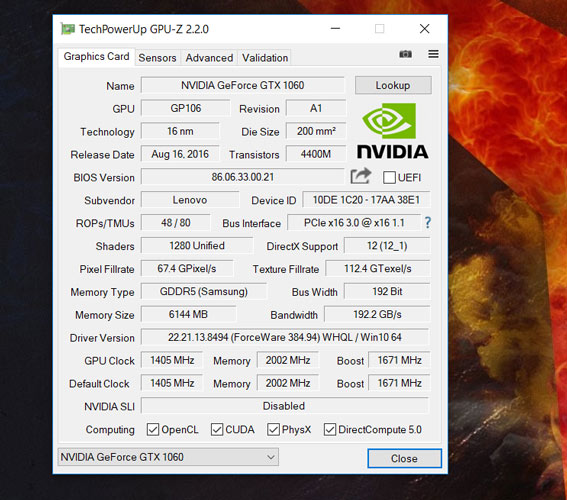Image resolution: width=567 pixels, height=500 pixels.
Task: Toggle the PhysX checkbox
Action: click(273, 430)
